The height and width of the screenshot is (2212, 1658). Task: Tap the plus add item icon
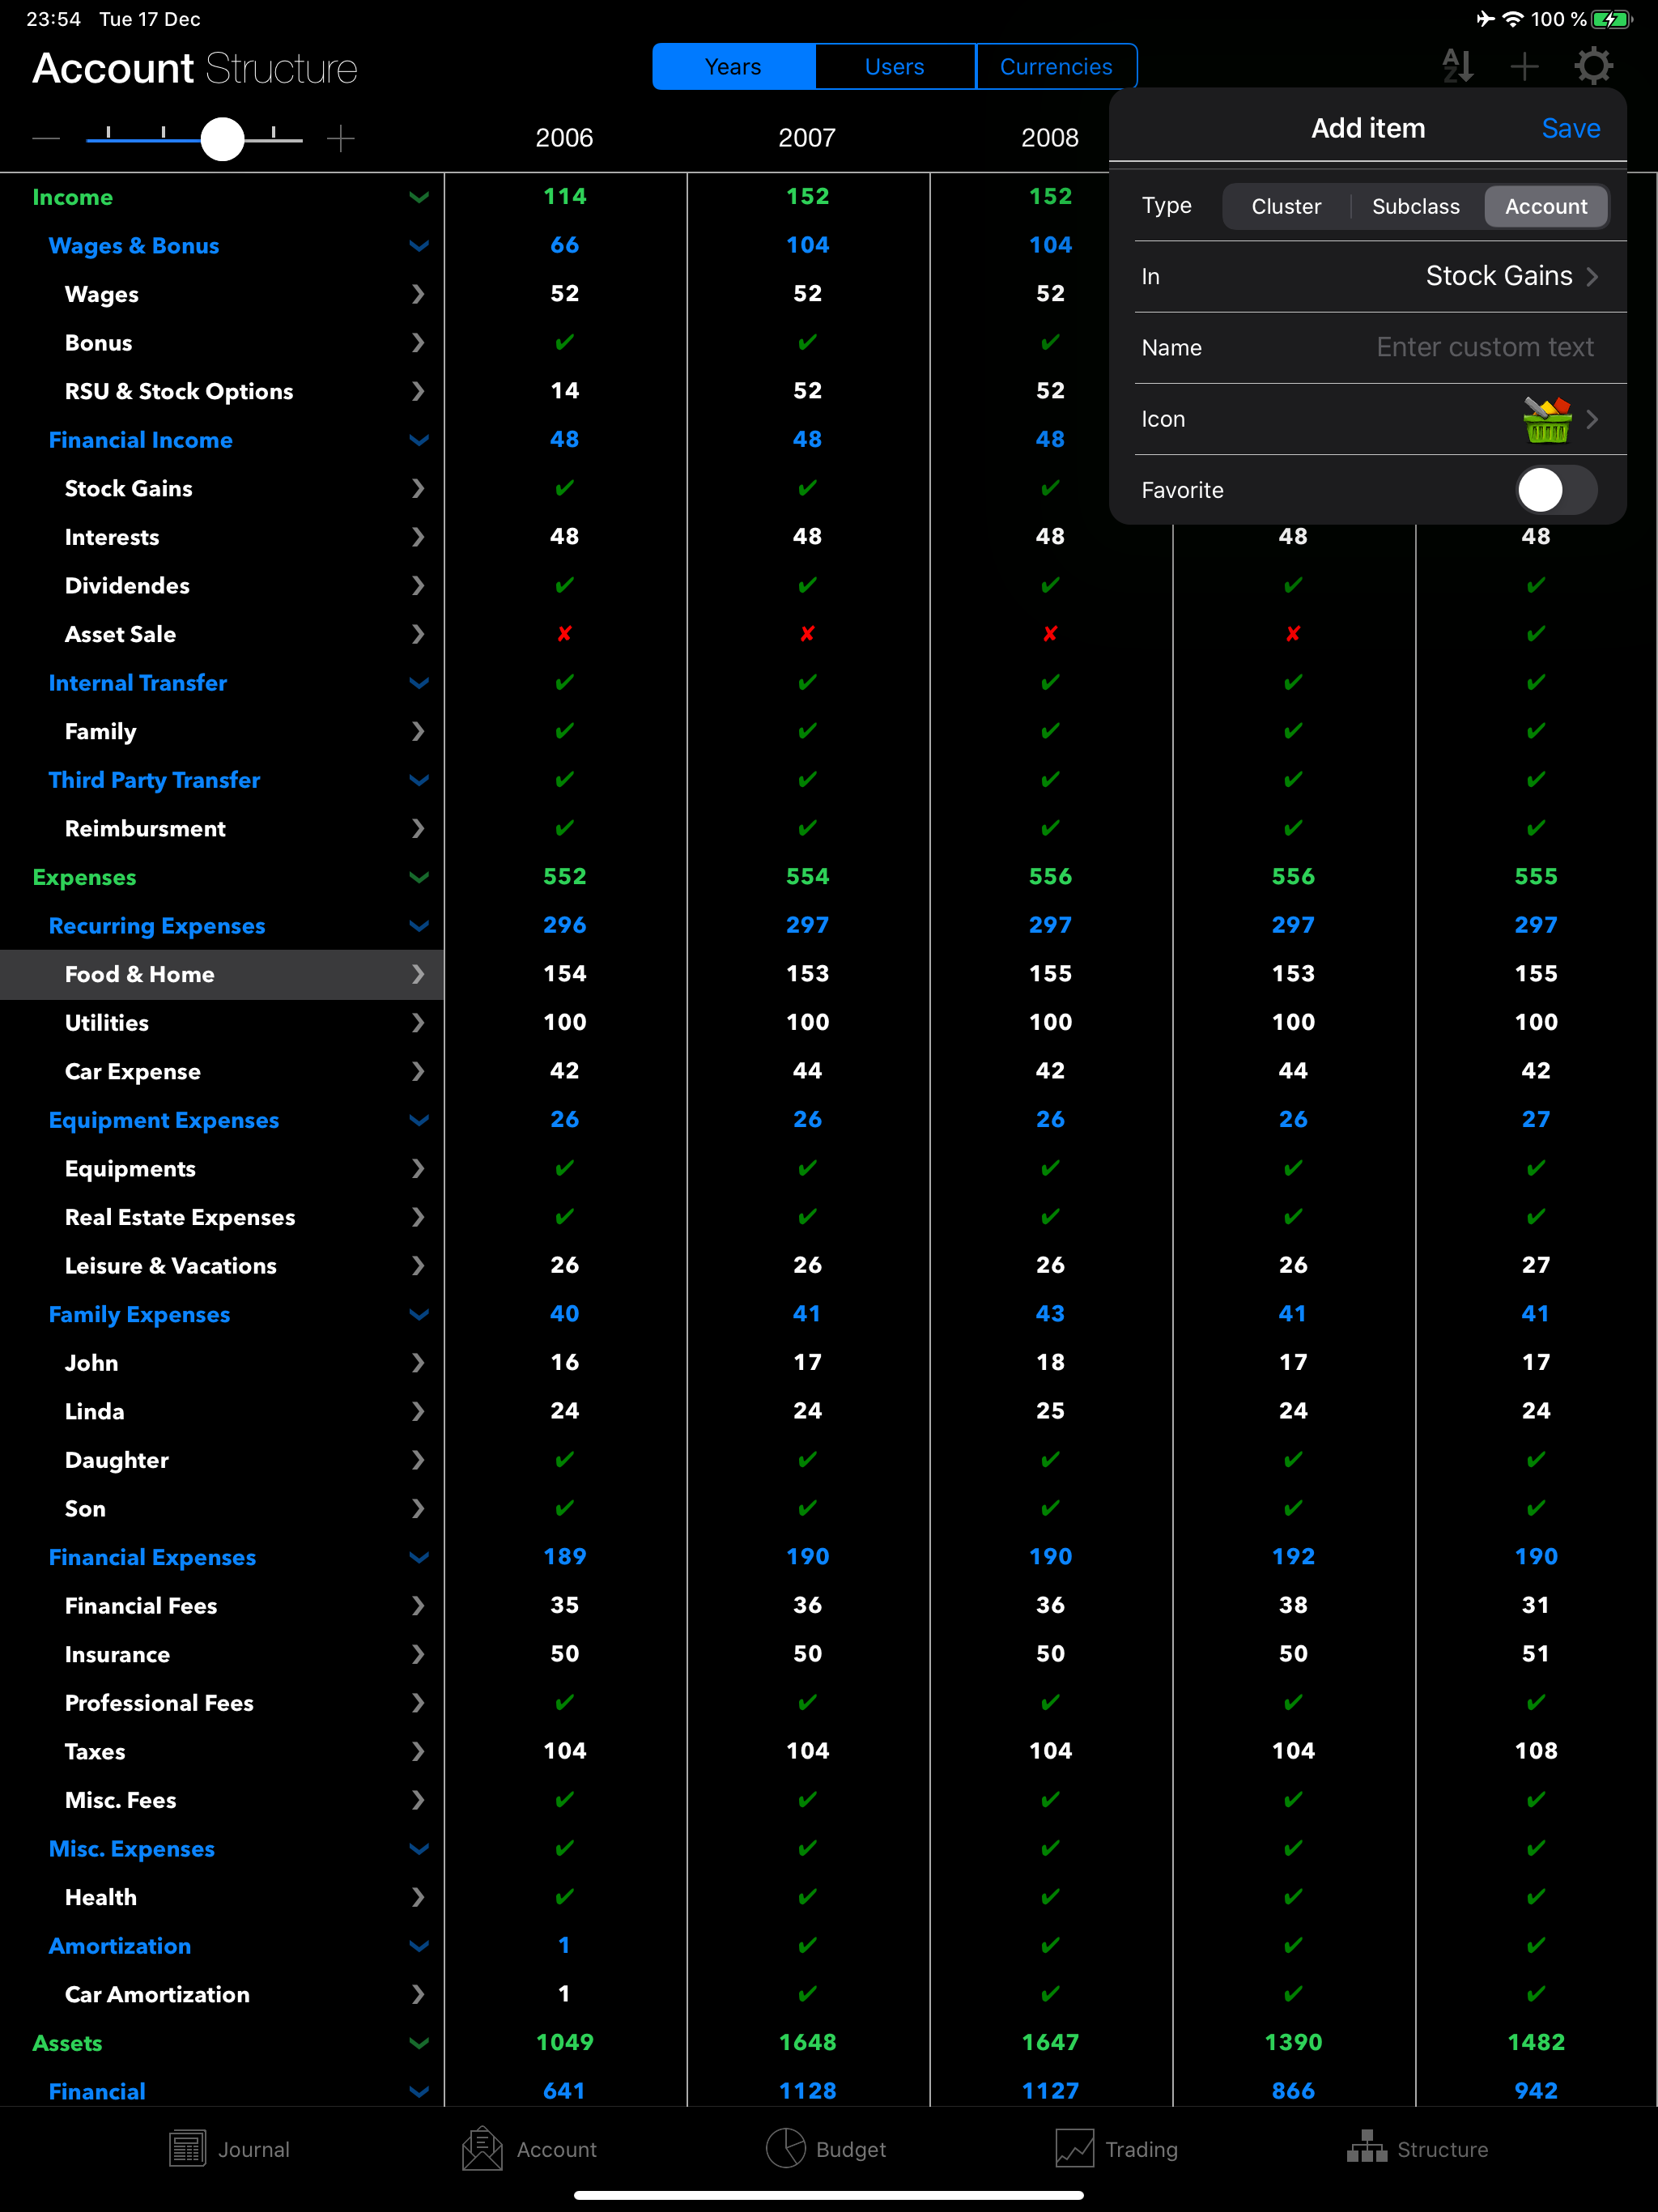1524,67
